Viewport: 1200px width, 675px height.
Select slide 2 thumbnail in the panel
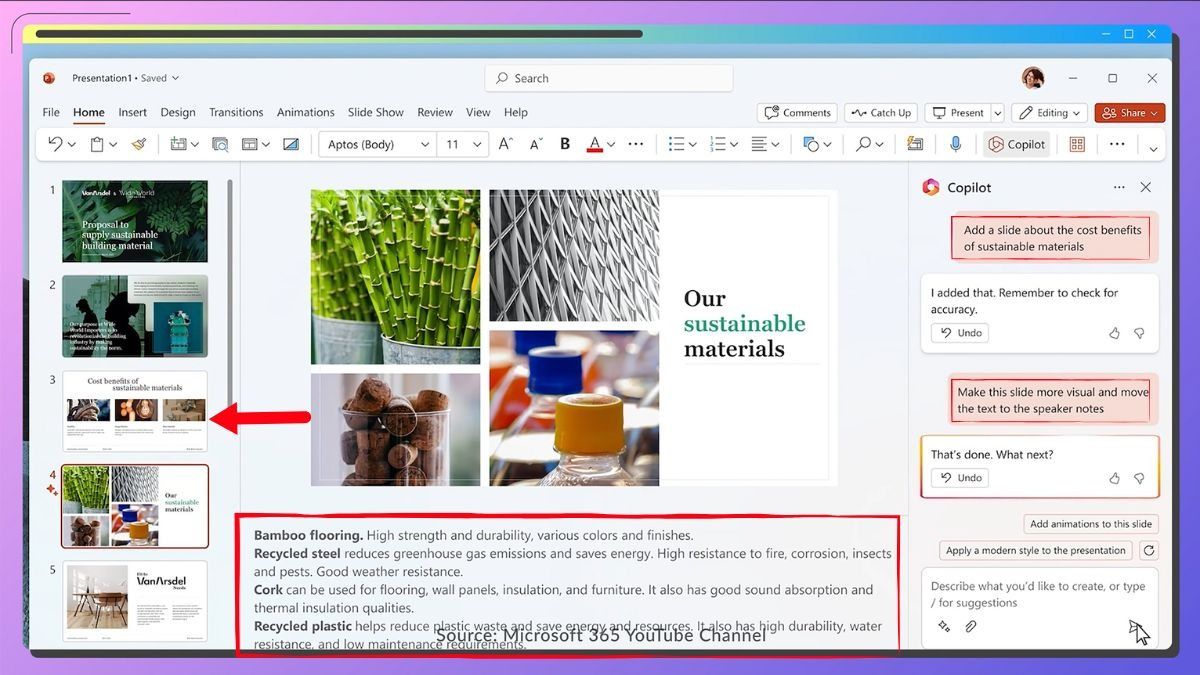click(x=134, y=316)
